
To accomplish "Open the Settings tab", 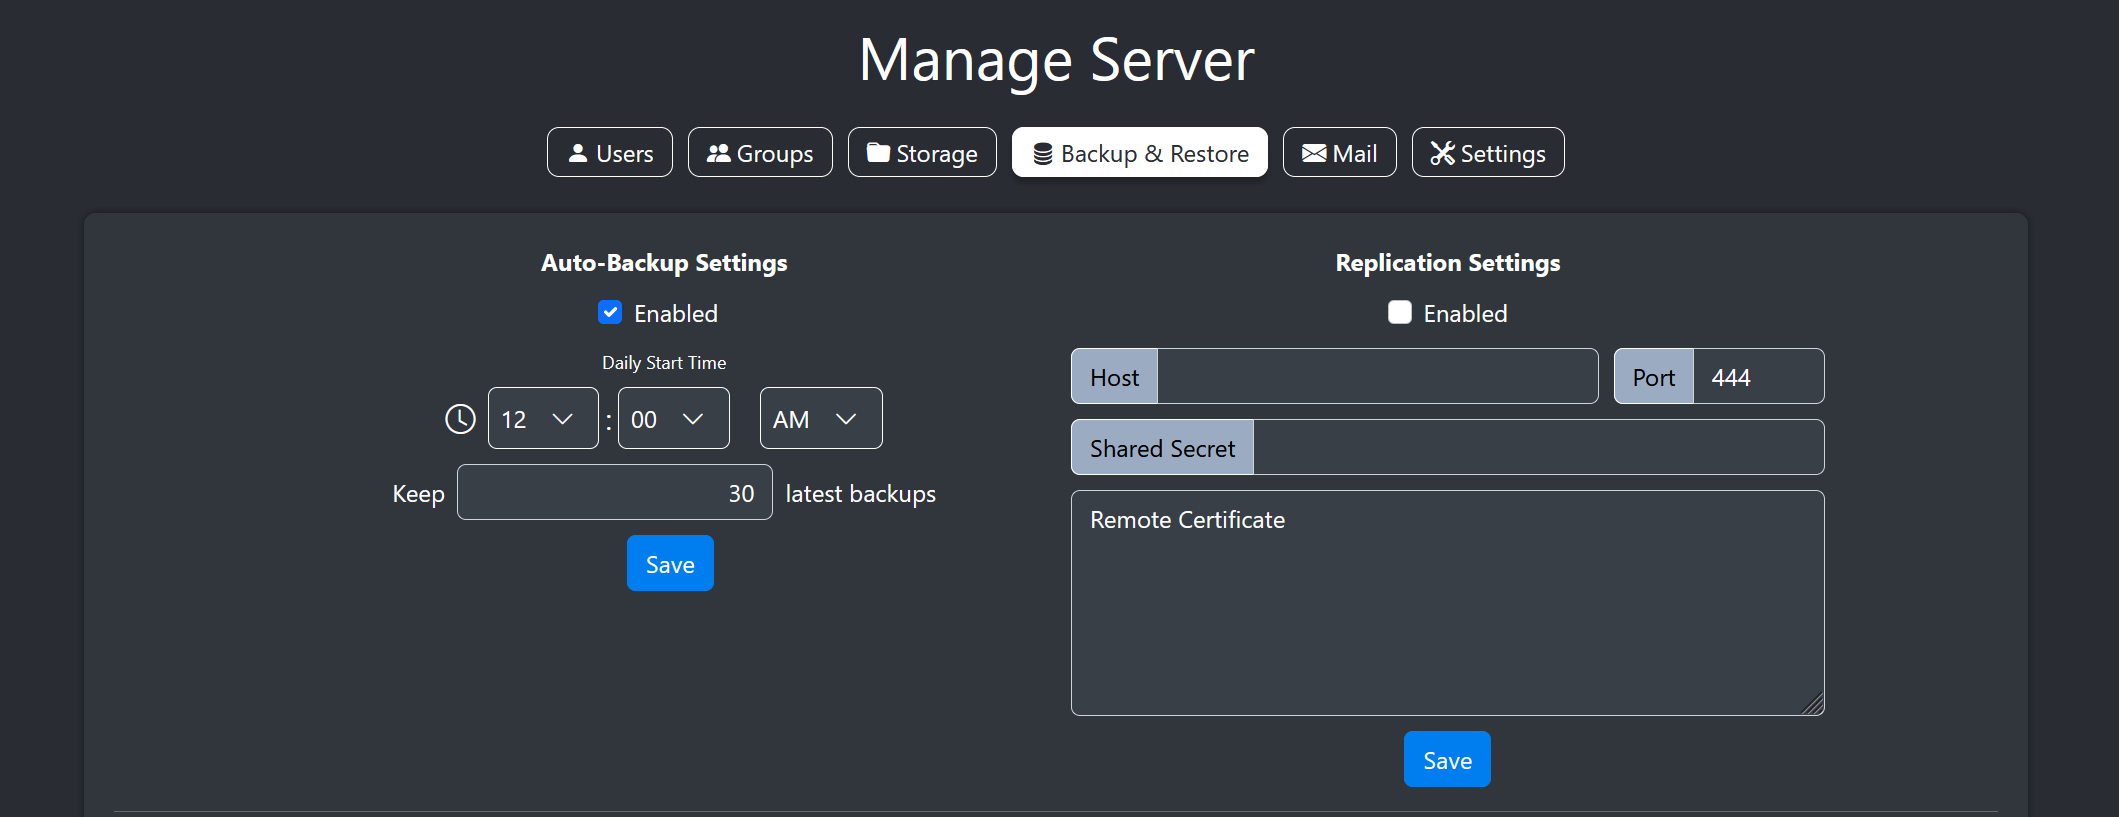I will coord(1488,153).
